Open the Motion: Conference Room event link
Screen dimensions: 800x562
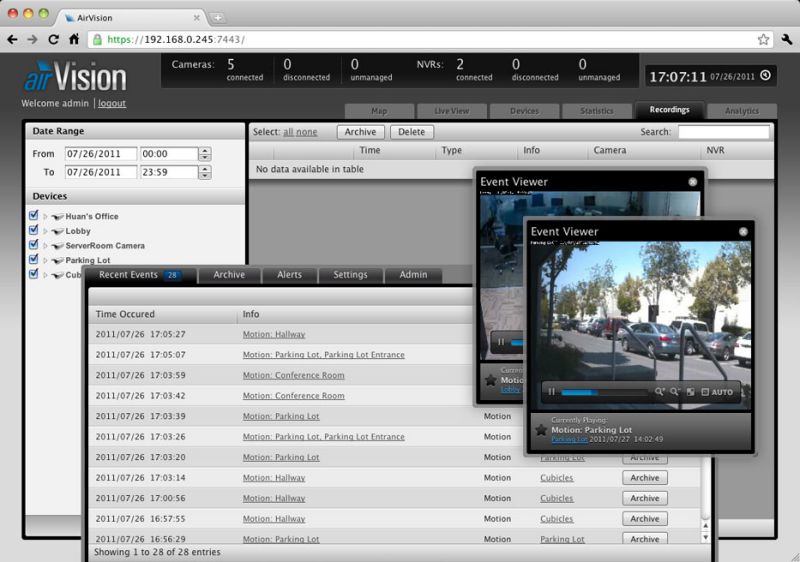click(x=293, y=375)
